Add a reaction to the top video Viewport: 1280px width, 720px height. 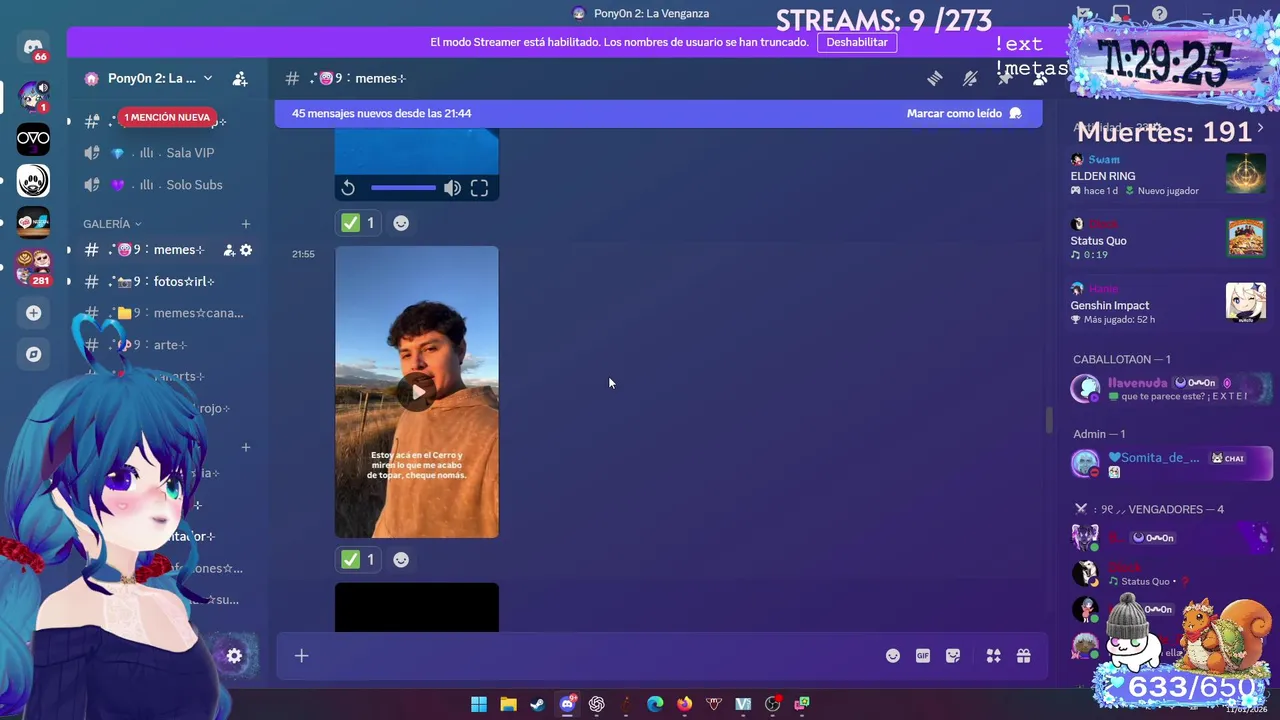401,223
